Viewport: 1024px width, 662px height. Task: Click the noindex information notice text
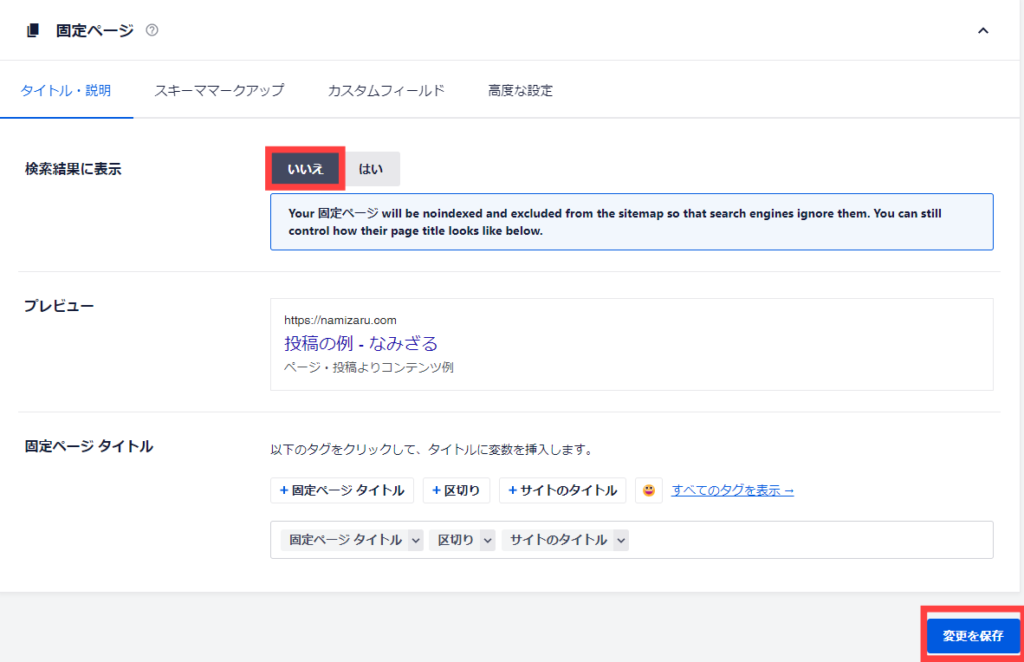click(x=615, y=222)
